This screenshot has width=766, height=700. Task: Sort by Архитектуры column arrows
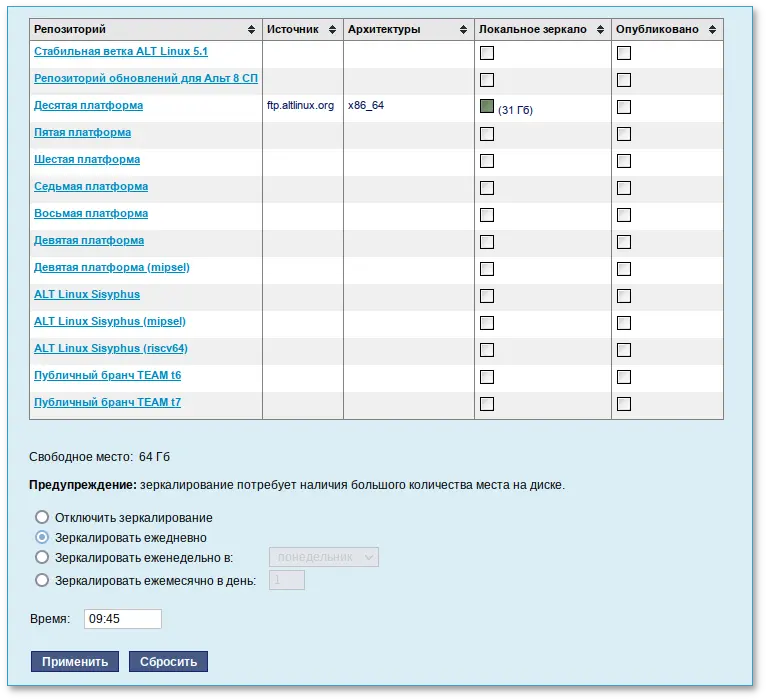(463, 29)
